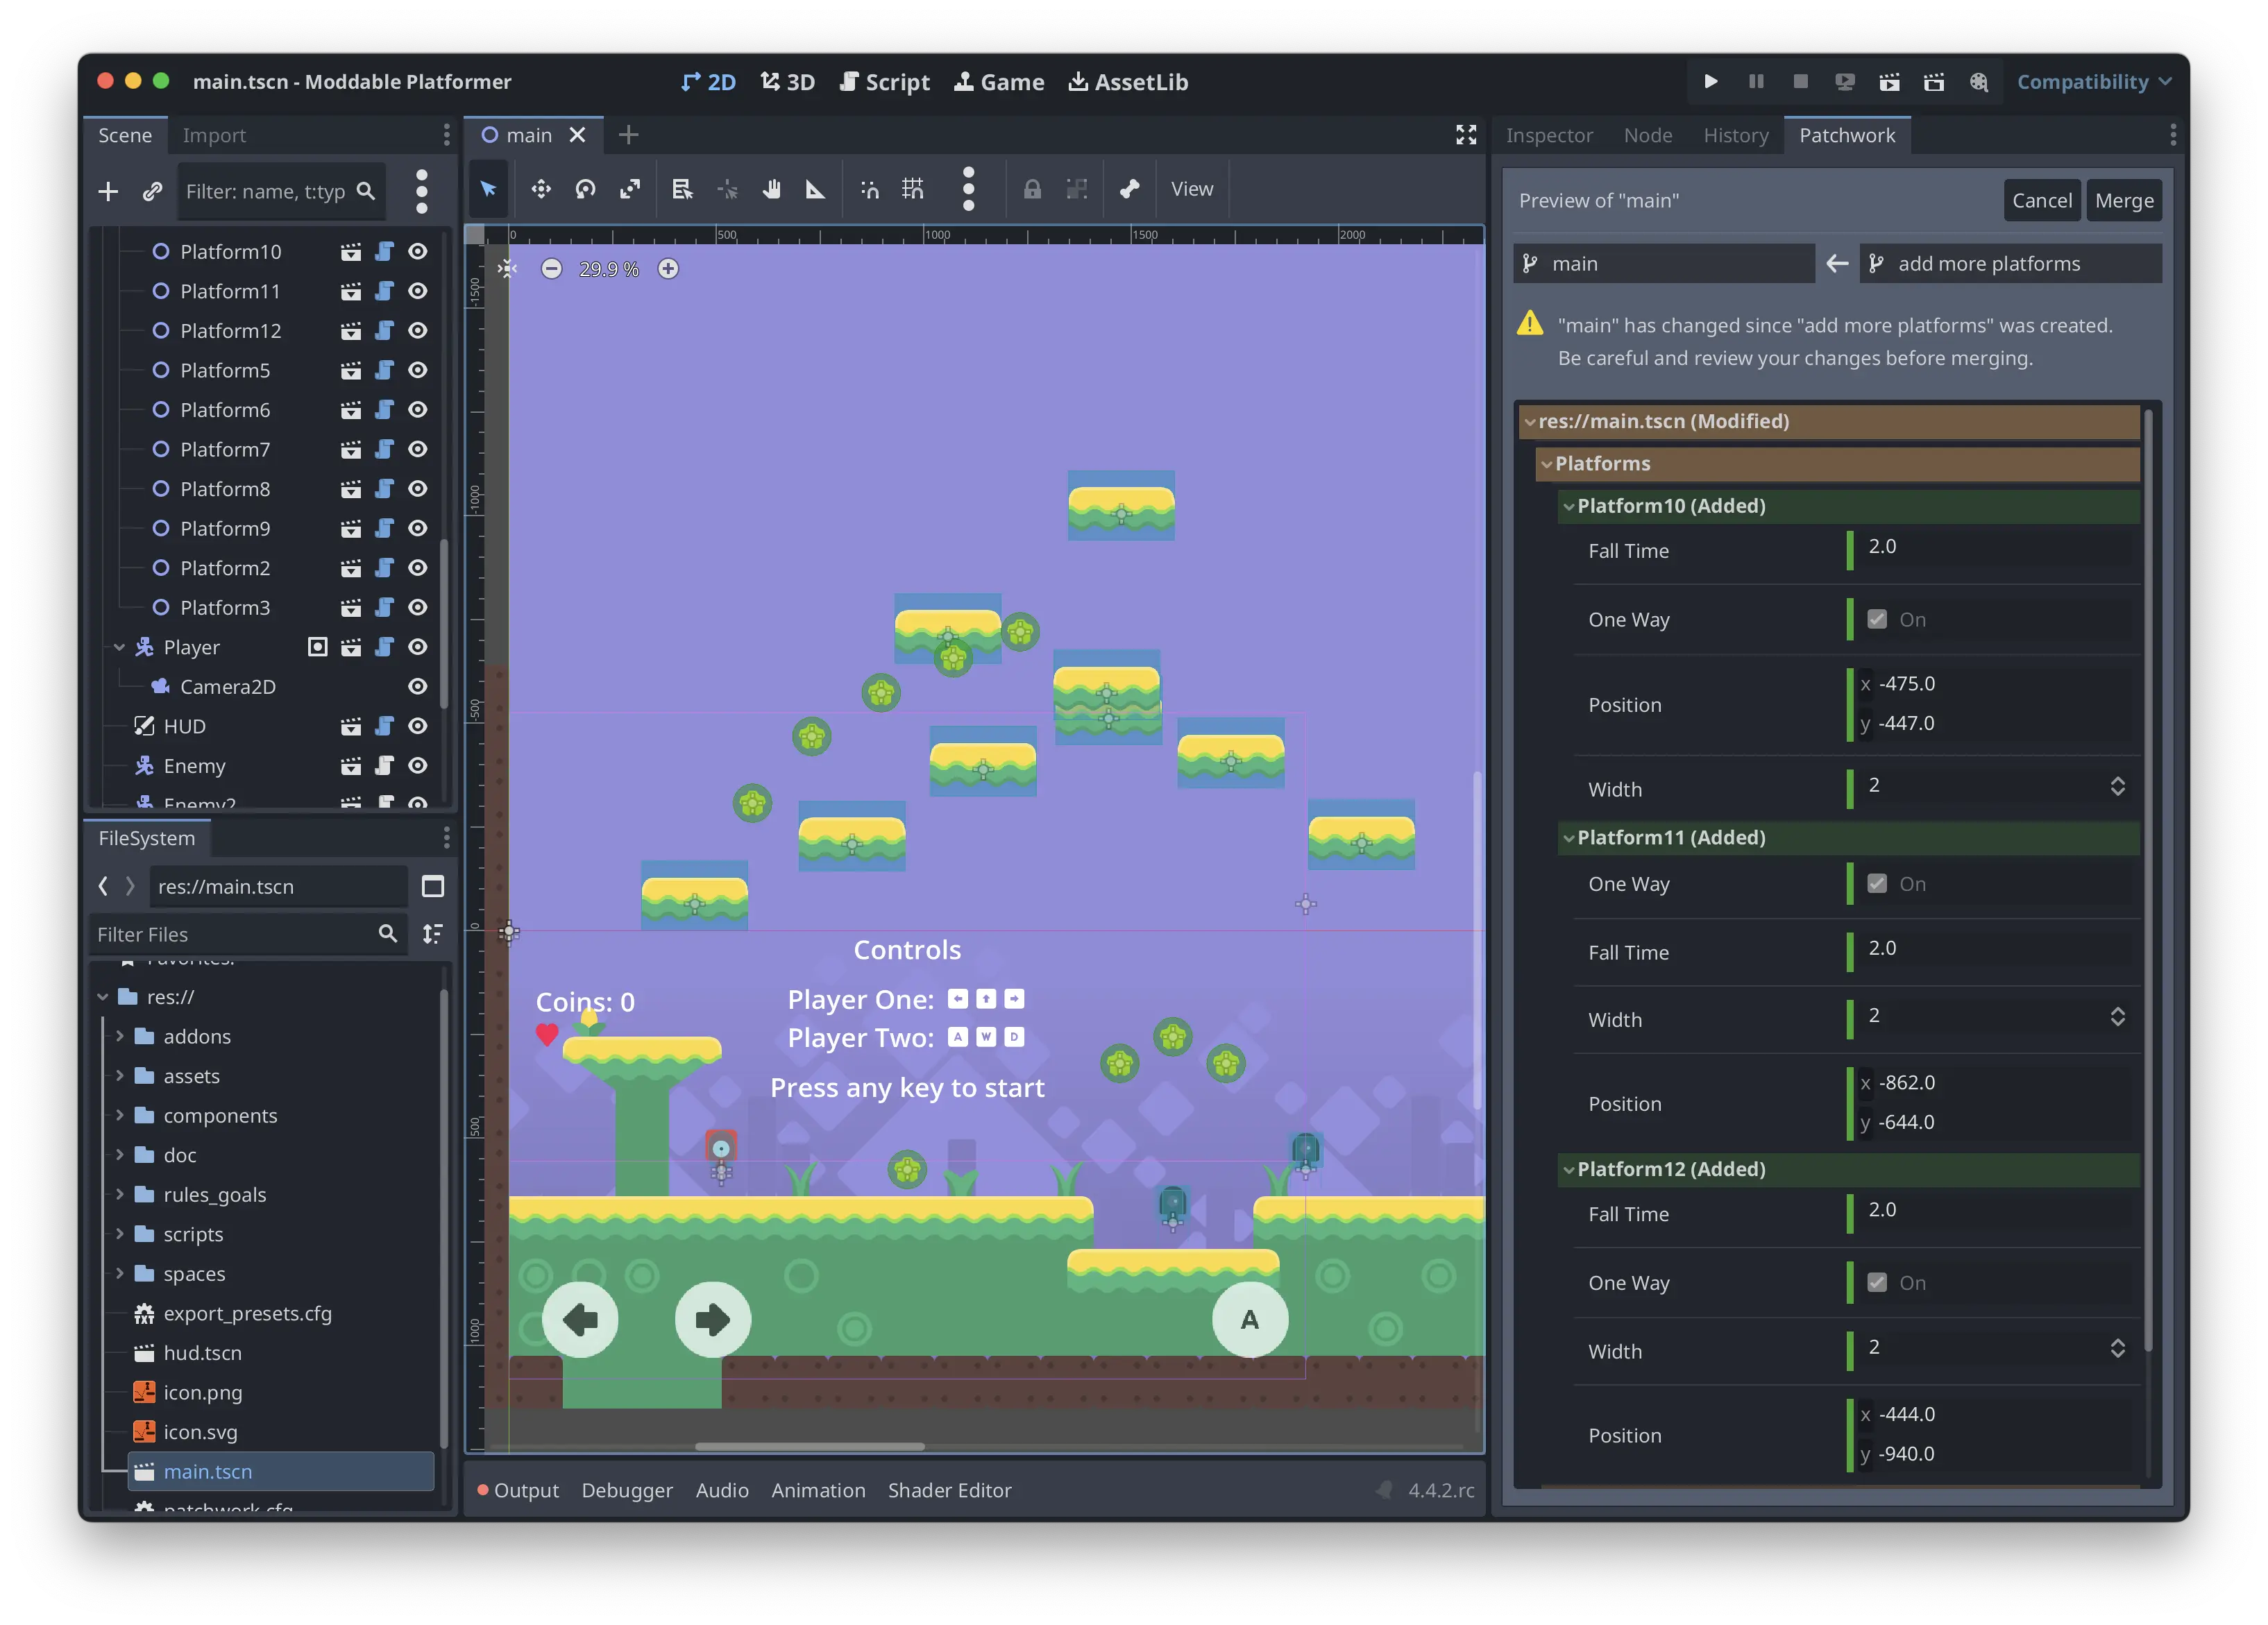Collapse the Platform11 (Added) section
The width and height of the screenshot is (2268, 1625).
pyautogui.click(x=1569, y=838)
